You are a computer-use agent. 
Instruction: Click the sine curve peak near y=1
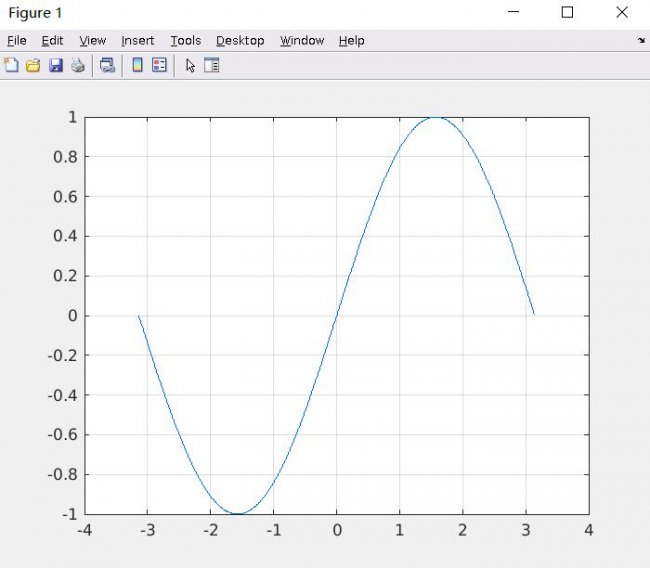[x=435, y=118]
